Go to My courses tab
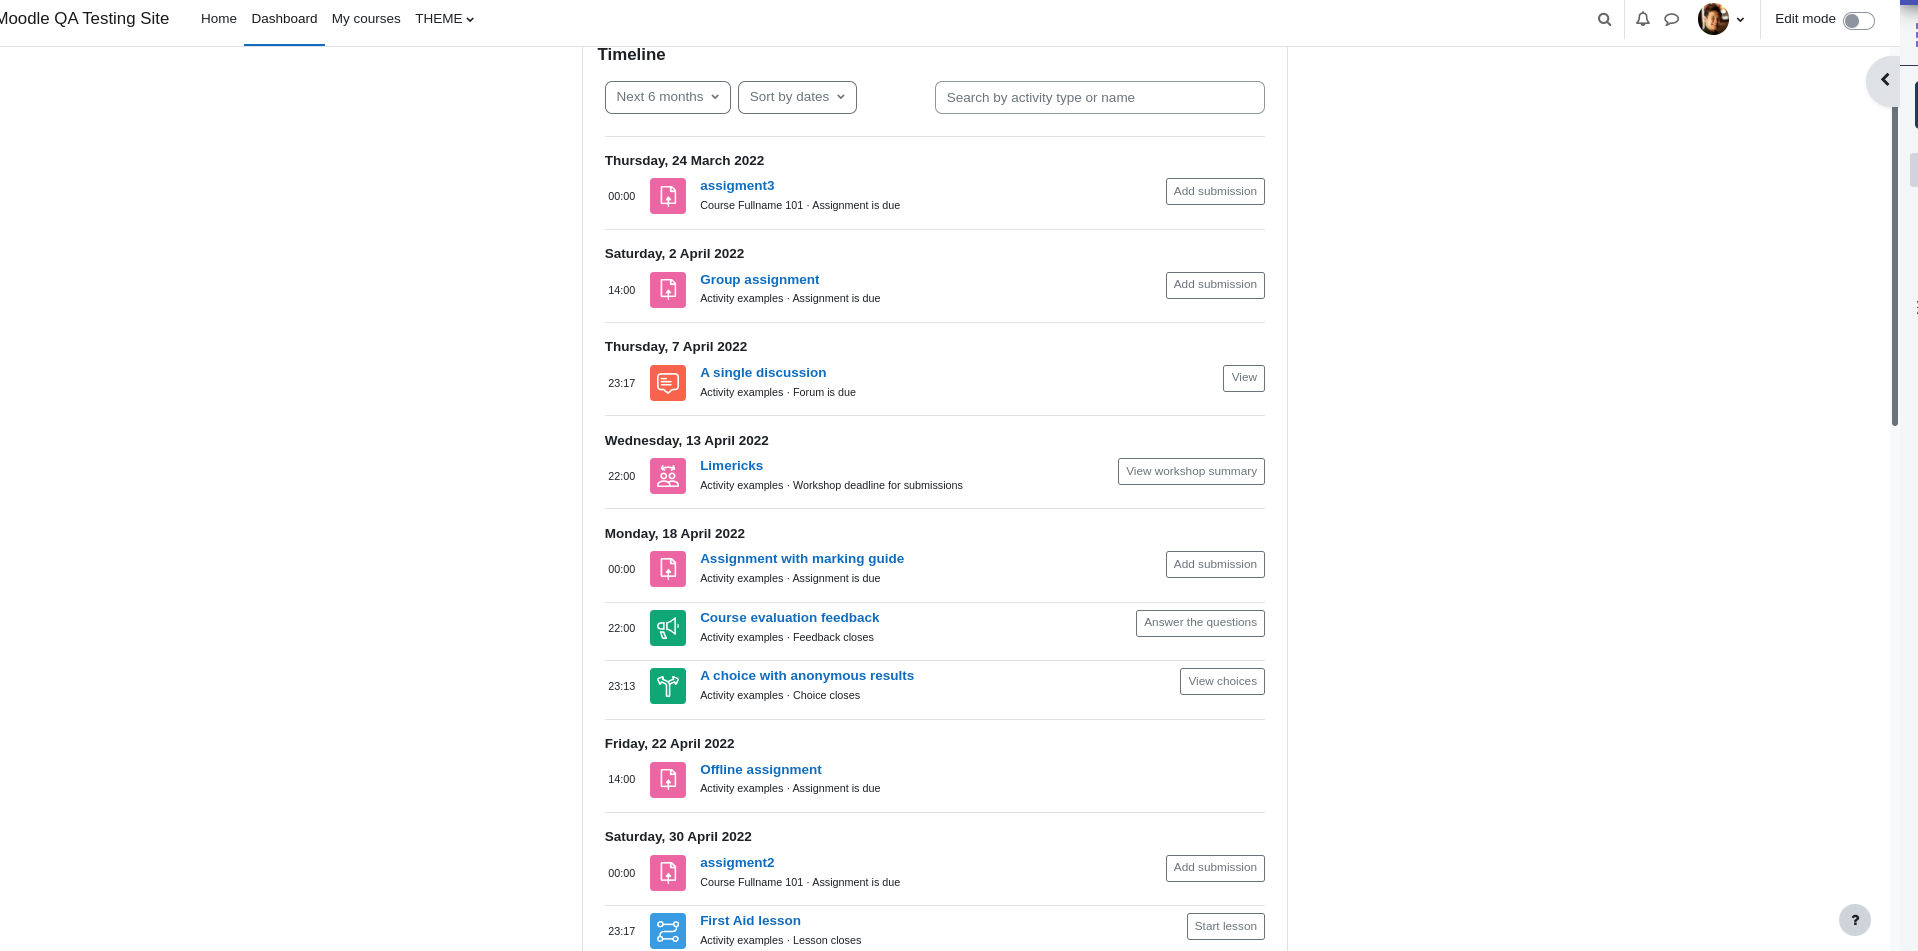1918x951 pixels. 366,19
